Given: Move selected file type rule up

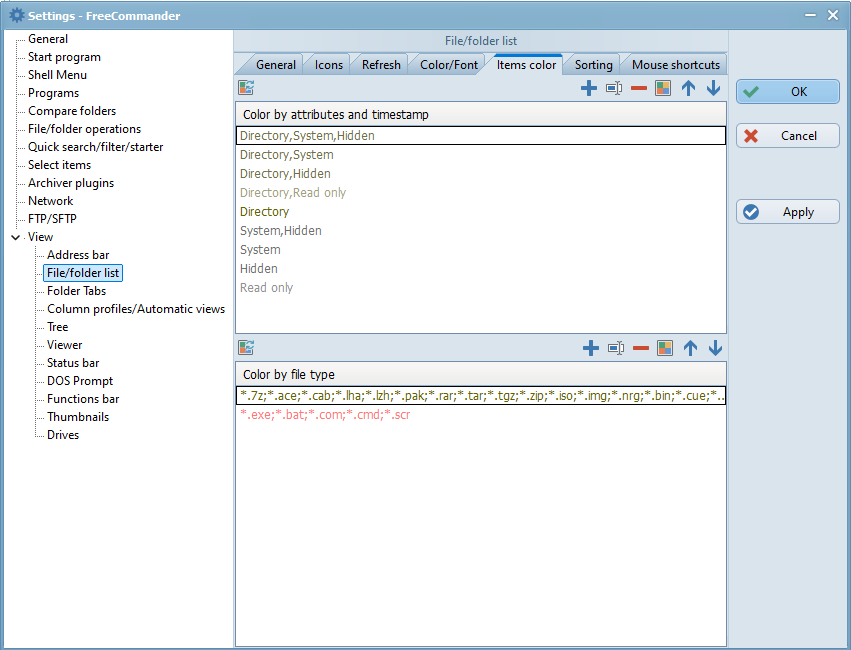Looking at the screenshot, I should (x=690, y=348).
